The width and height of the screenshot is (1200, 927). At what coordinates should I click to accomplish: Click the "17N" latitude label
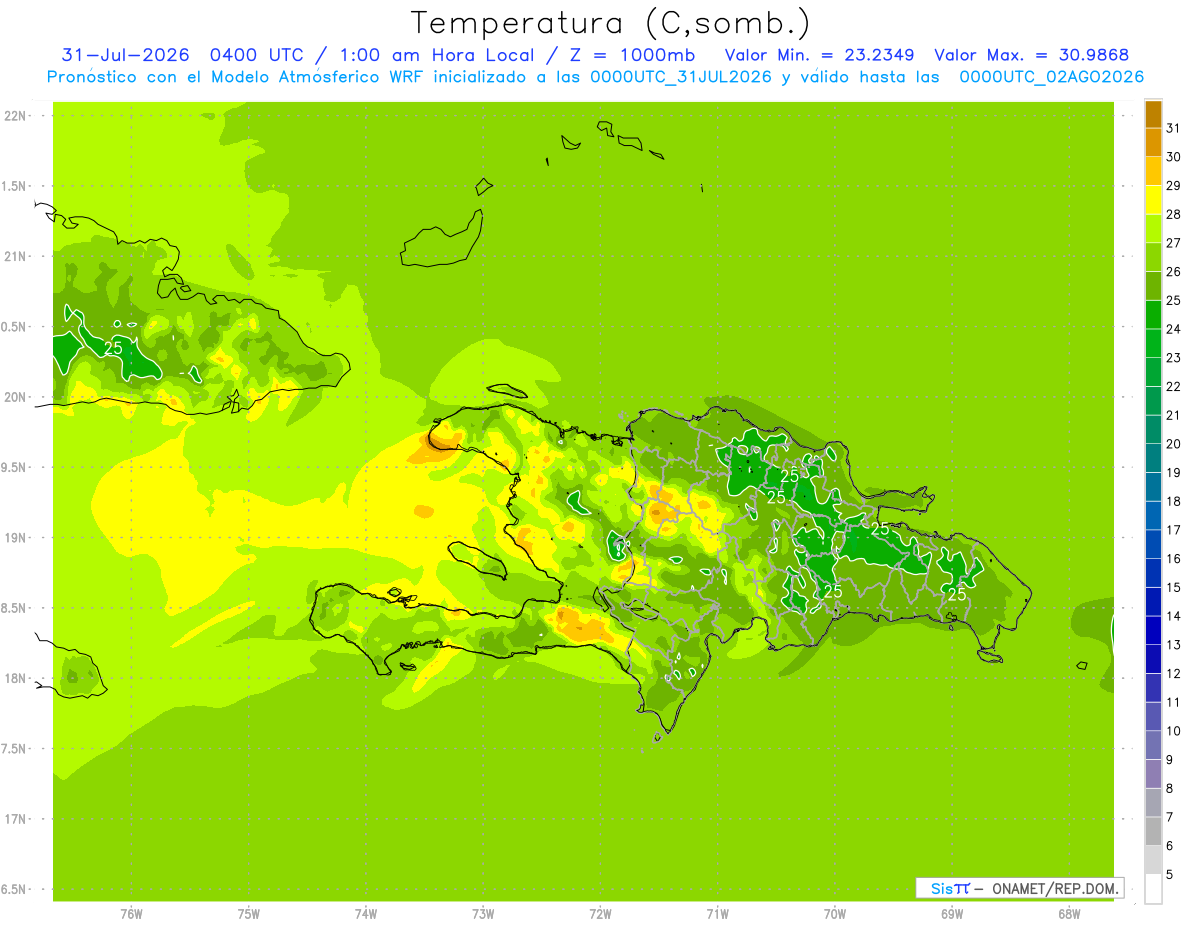[15, 819]
